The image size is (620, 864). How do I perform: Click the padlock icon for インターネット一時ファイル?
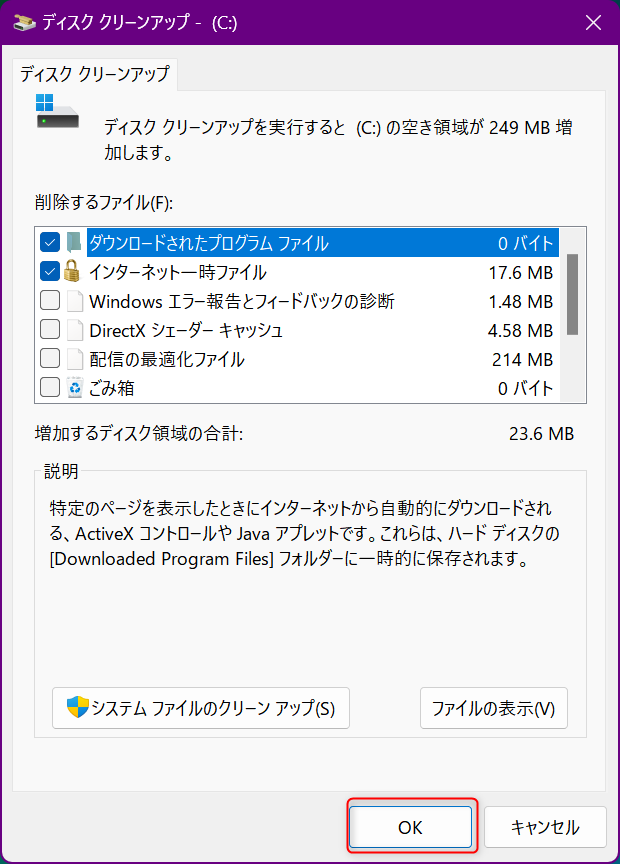(72, 272)
